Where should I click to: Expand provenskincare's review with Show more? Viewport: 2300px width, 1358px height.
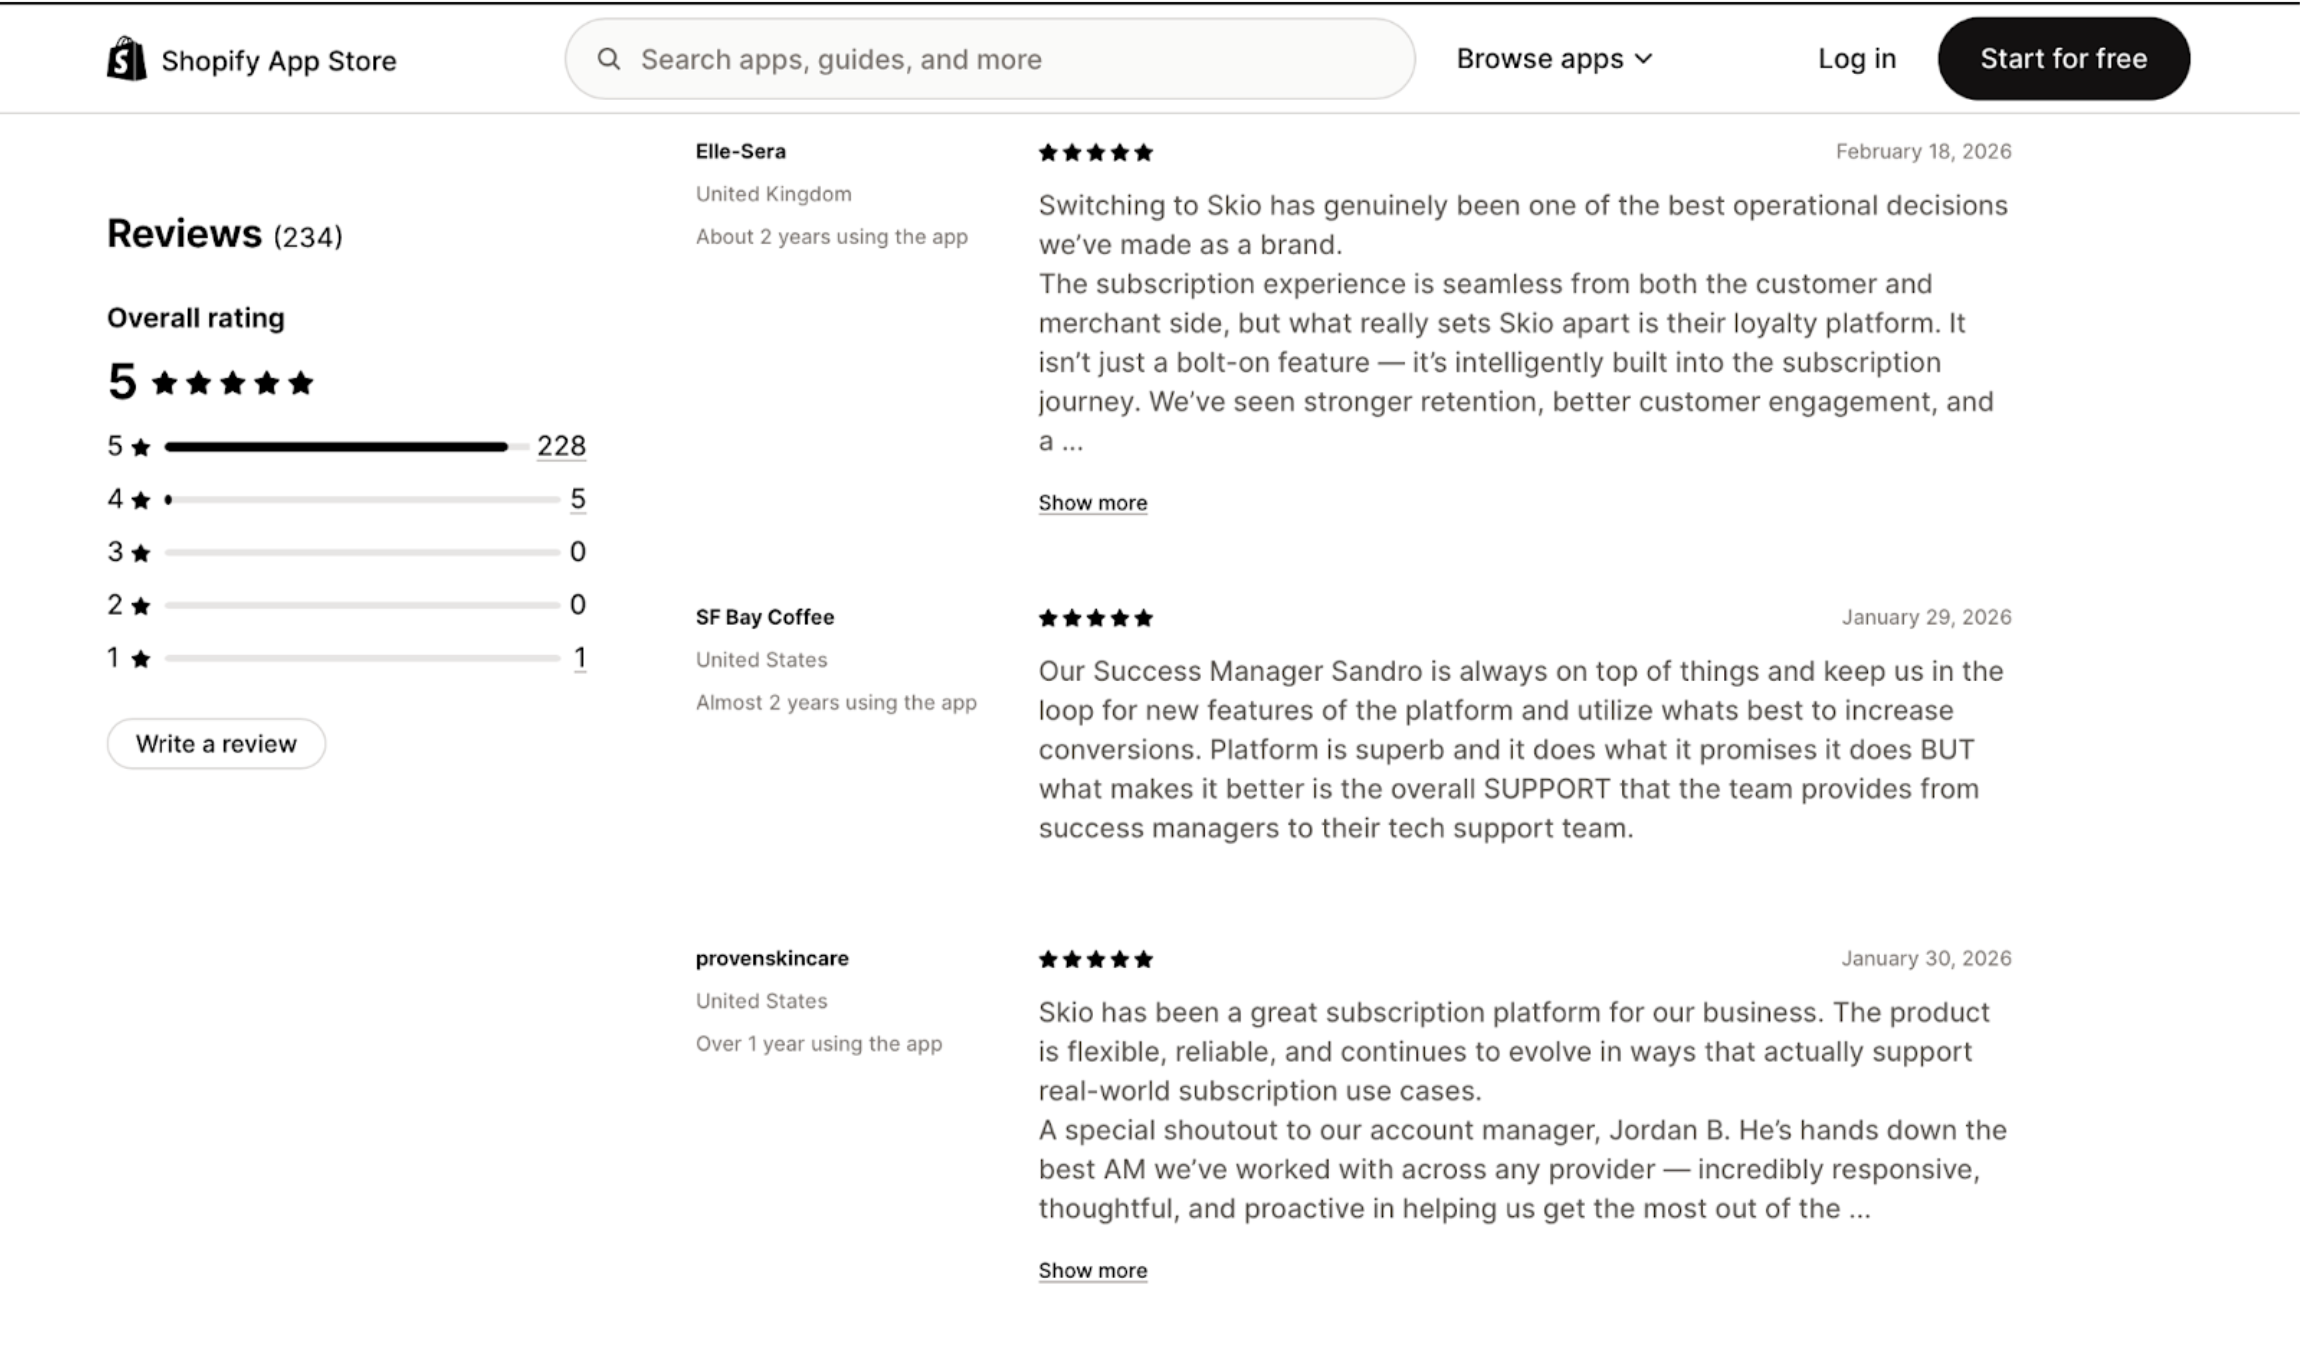point(1092,1270)
